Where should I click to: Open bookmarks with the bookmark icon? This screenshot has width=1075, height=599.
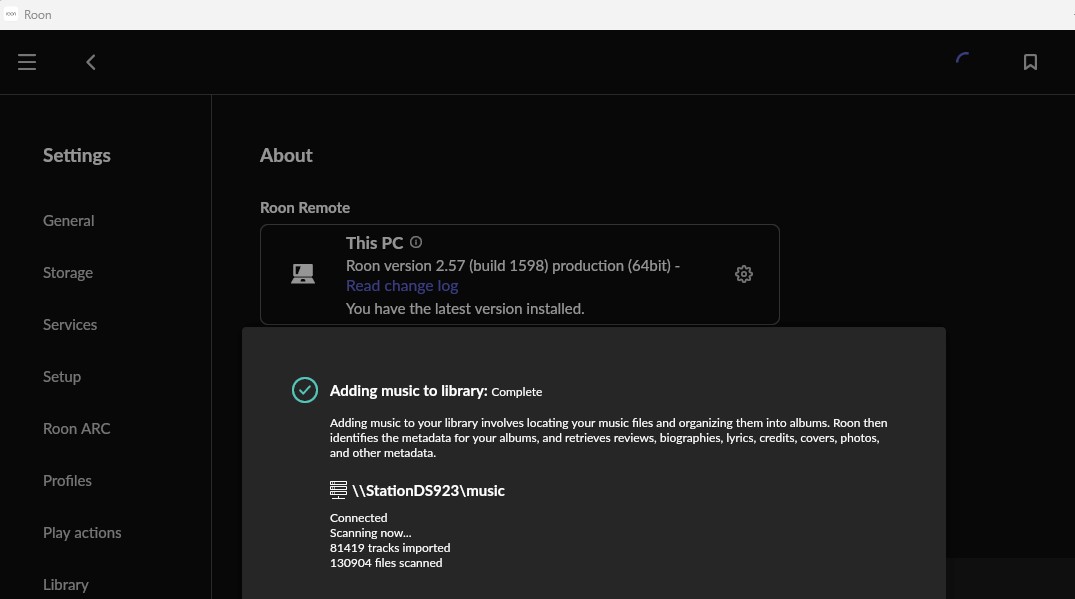[x=1030, y=62]
